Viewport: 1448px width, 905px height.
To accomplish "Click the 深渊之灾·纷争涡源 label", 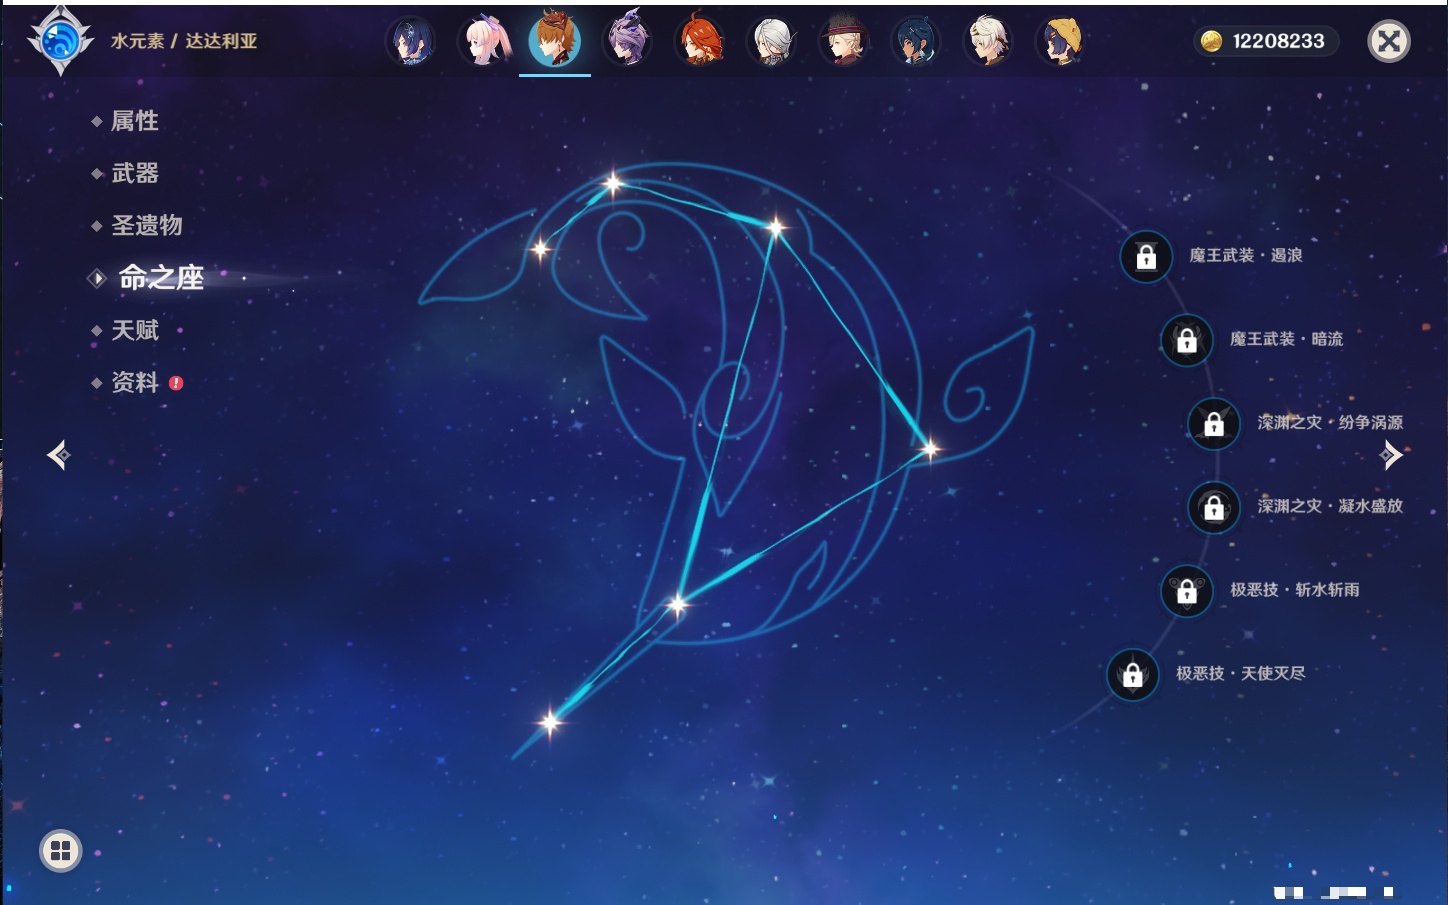I will (1331, 423).
